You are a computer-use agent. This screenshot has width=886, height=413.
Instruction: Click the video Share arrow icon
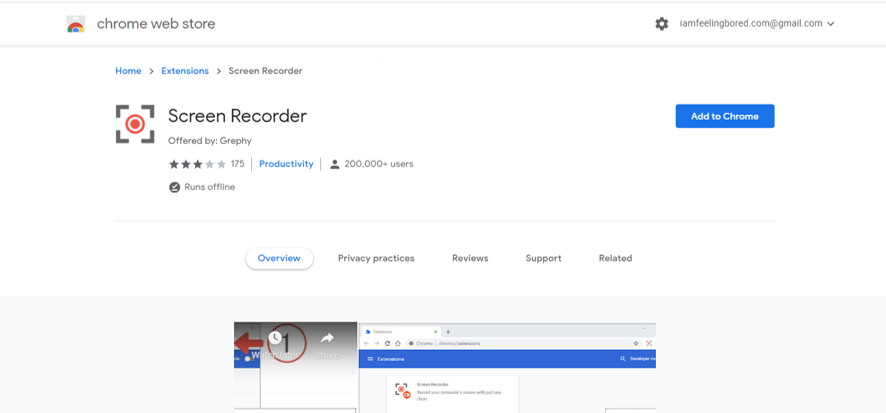(327, 339)
